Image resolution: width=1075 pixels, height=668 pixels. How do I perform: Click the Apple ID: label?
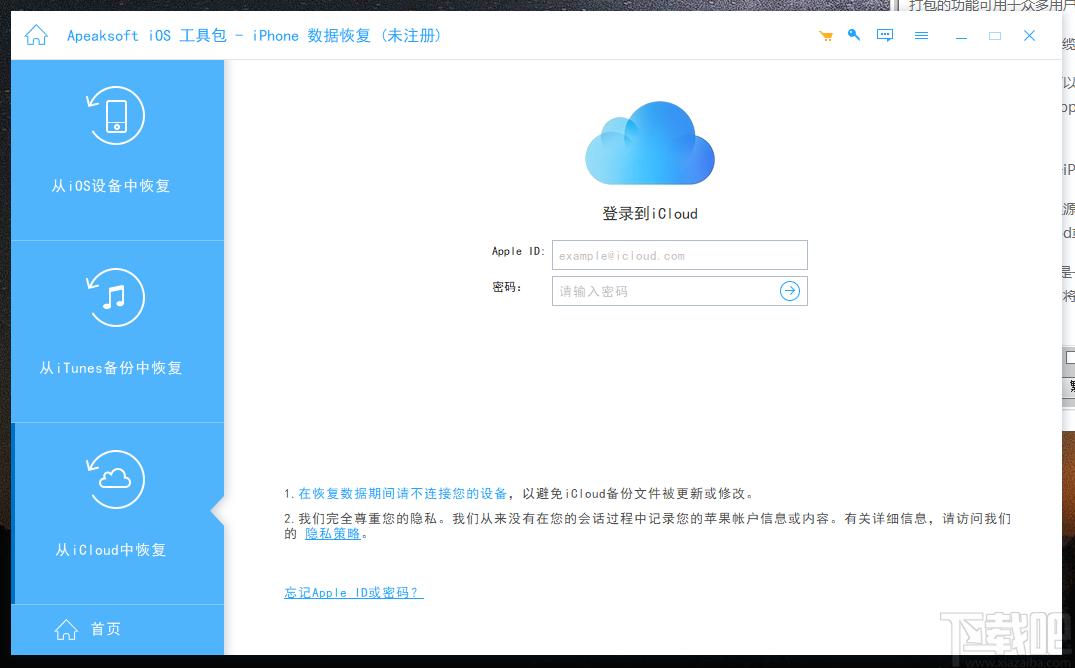(518, 252)
